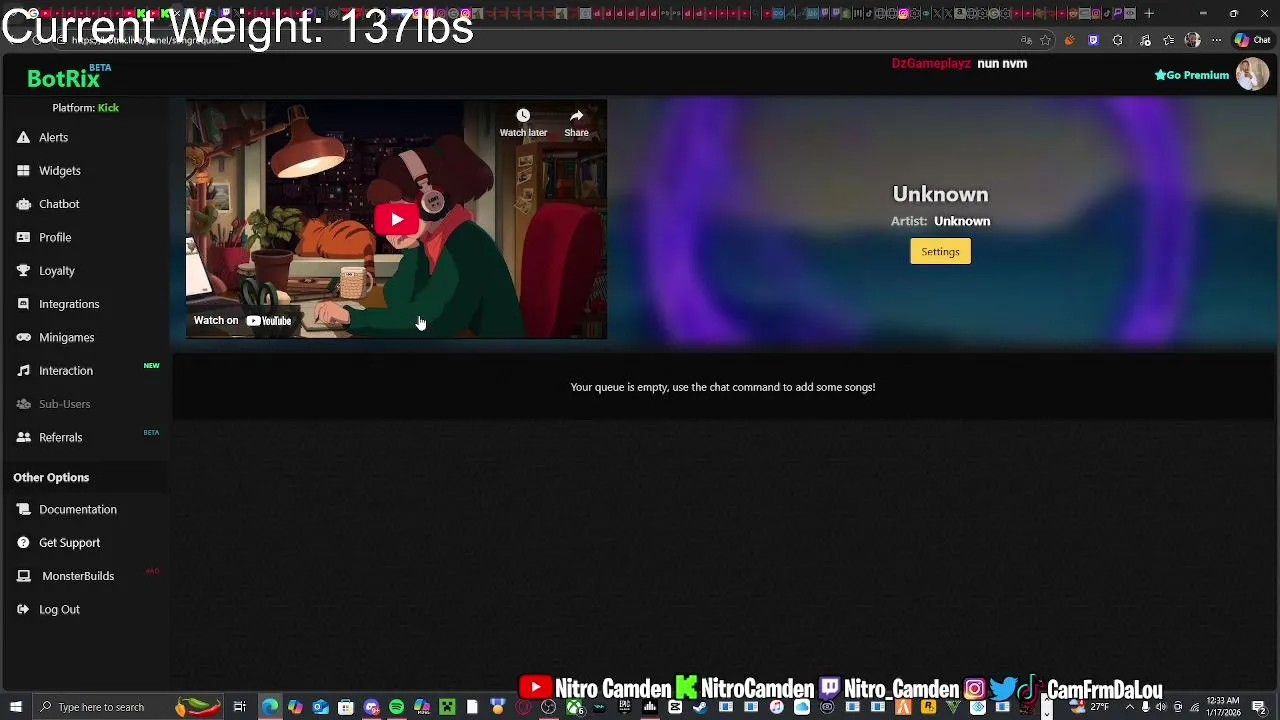
Task: Open Microsoft Edge from the taskbar
Action: pos(270,707)
